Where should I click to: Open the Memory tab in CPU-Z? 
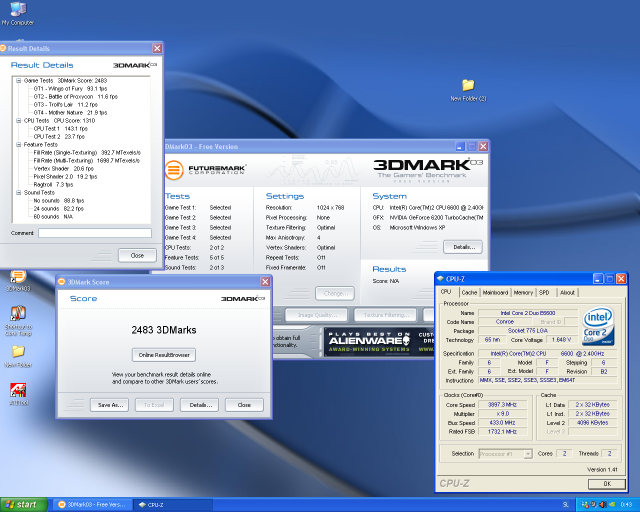523,292
